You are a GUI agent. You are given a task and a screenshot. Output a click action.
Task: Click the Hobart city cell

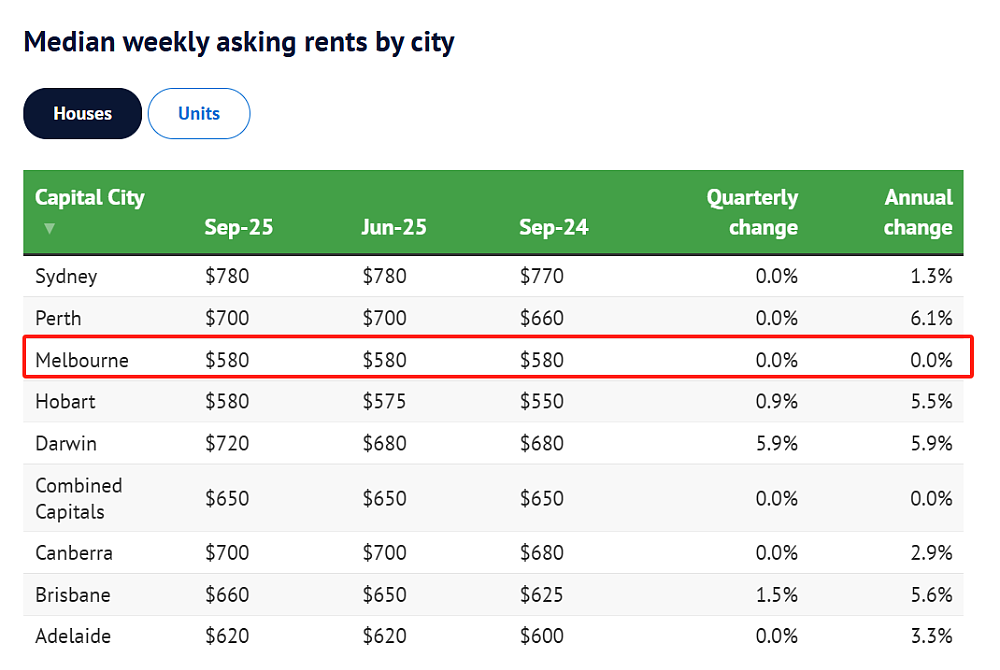65,401
